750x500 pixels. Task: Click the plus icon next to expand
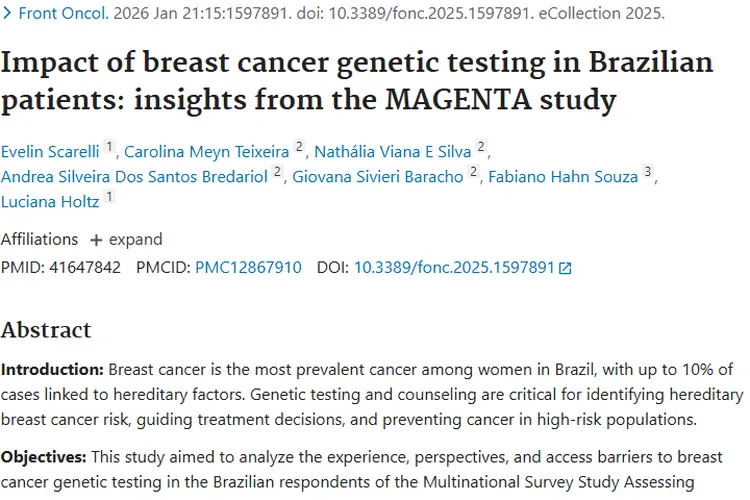96,240
